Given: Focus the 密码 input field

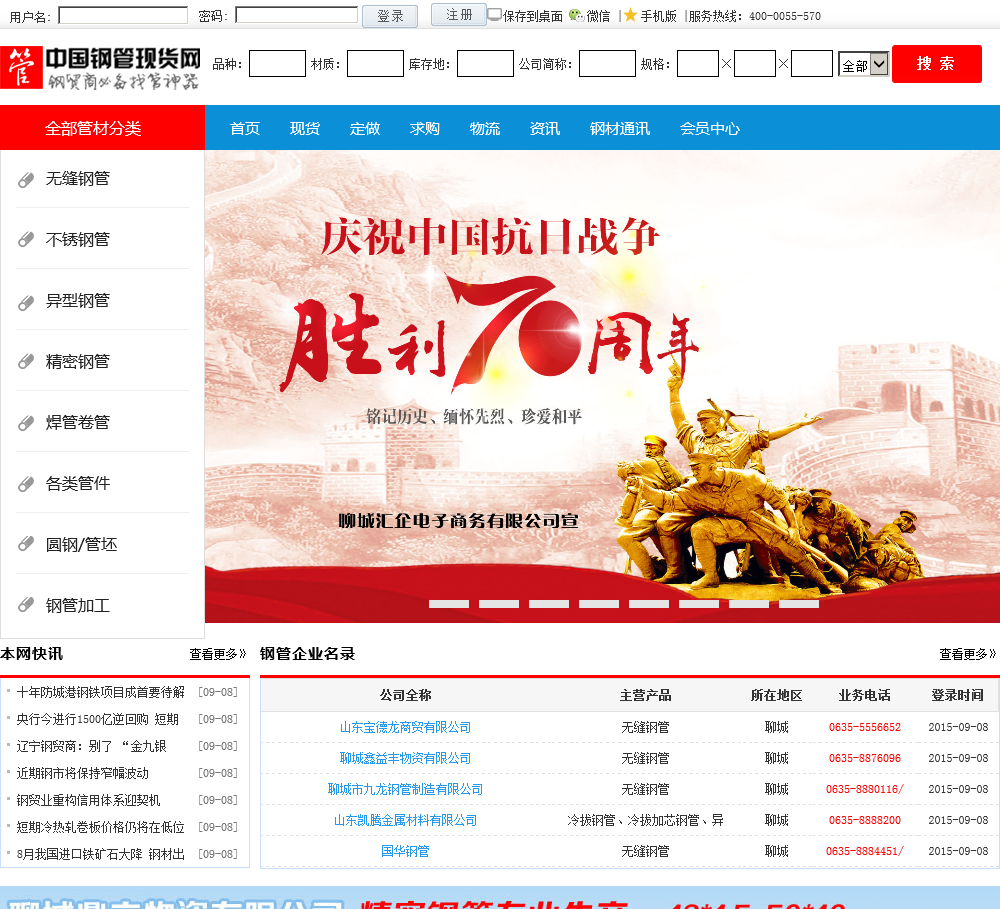Looking at the screenshot, I should pyautogui.click(x=297, y=15).
